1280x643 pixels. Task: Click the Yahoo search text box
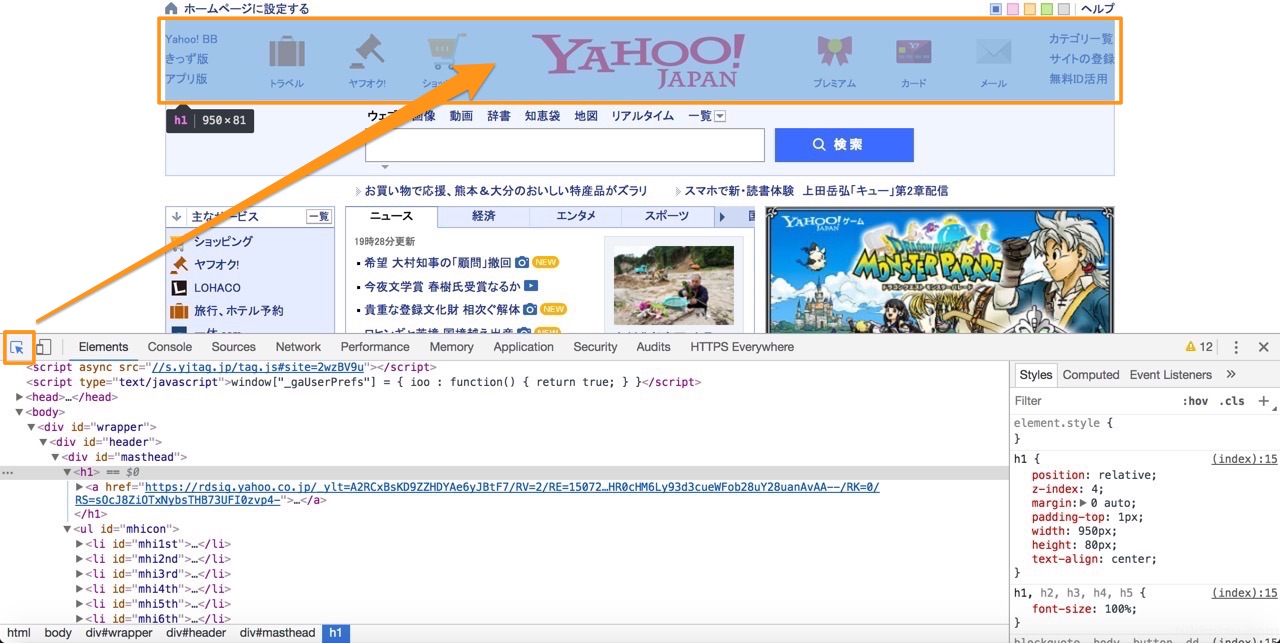coord(564,145)
